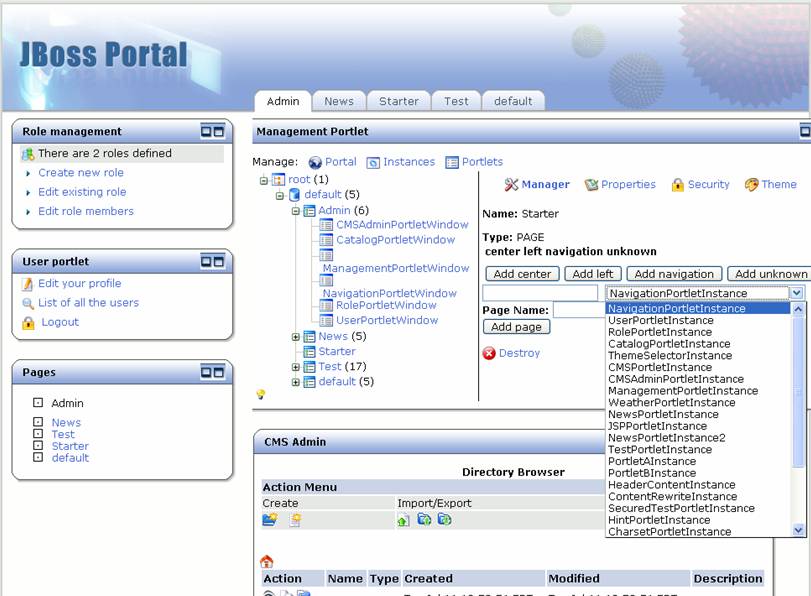
Task: Expand the News (5) tree node
Action: click(296, 337)
